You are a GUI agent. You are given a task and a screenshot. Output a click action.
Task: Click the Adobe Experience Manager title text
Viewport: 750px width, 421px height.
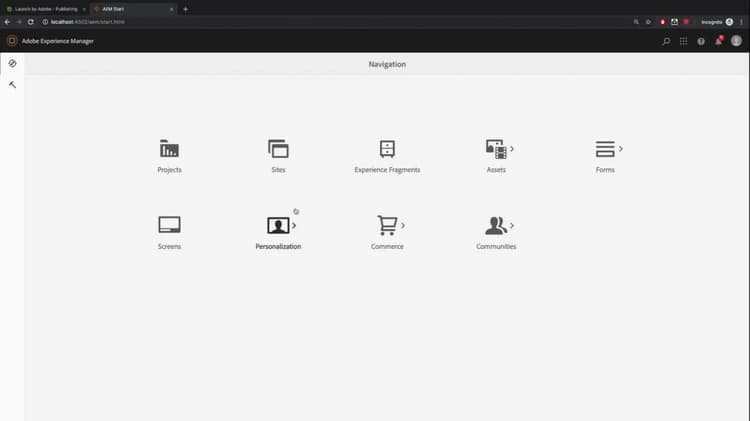[x=57, y=41]
